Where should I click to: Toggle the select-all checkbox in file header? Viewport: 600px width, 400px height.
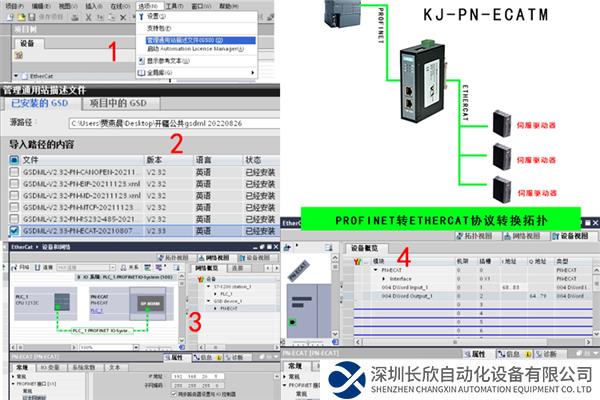pos(13,159)
